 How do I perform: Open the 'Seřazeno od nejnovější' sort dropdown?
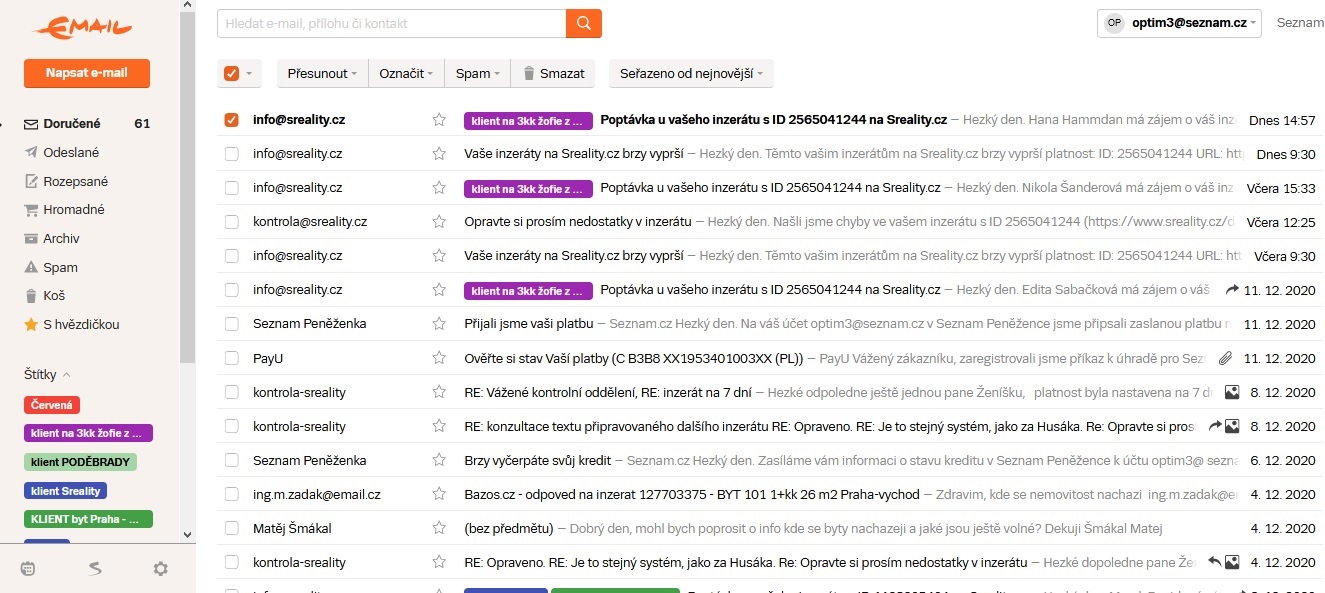(x=691, y=73)
